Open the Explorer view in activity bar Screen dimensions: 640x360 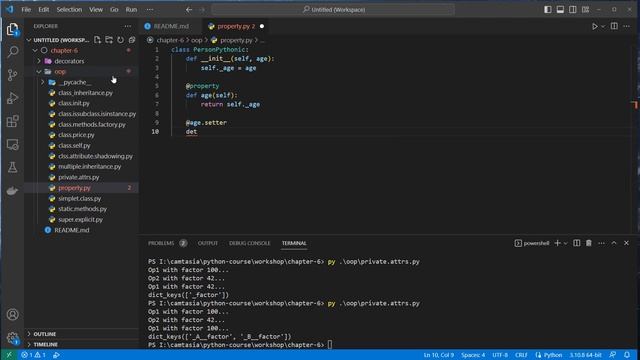(13, 29)
